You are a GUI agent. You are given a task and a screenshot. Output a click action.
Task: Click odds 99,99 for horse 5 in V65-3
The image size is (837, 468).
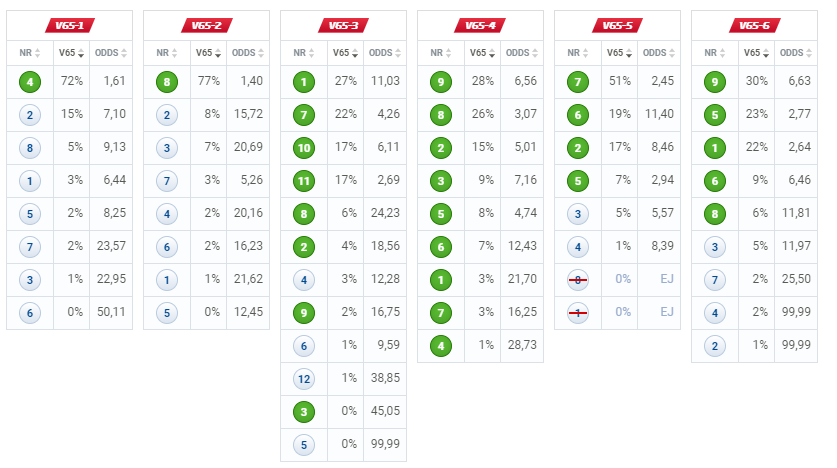click(385, 444)
